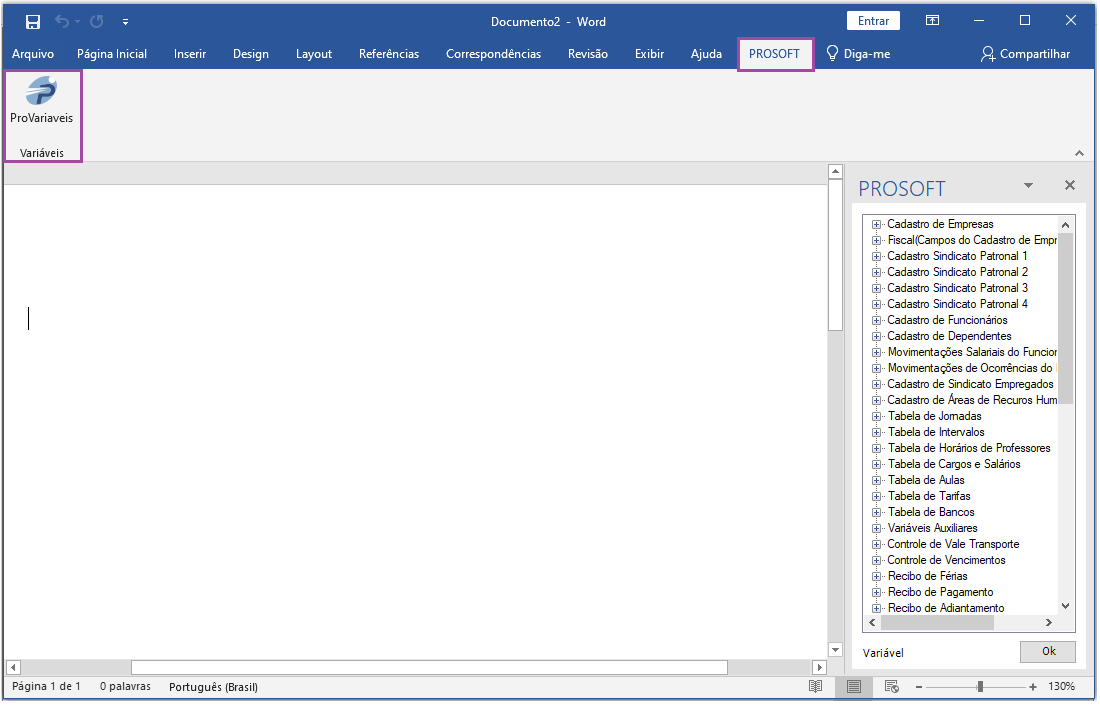1100x706 pixels.
Task: Select Movimentações de Ocorrências tree item
Action: pos(972,368)
